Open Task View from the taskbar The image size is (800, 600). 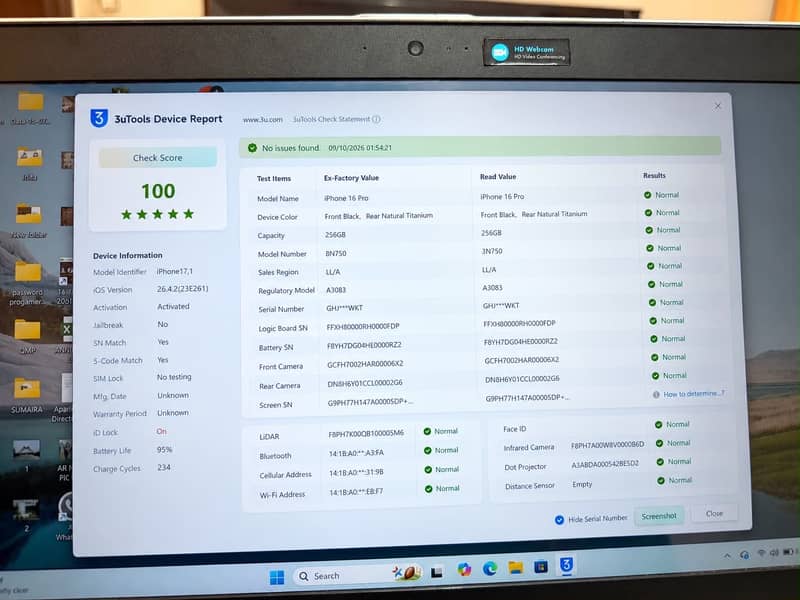pyautogui.click(x=437, y=572)
